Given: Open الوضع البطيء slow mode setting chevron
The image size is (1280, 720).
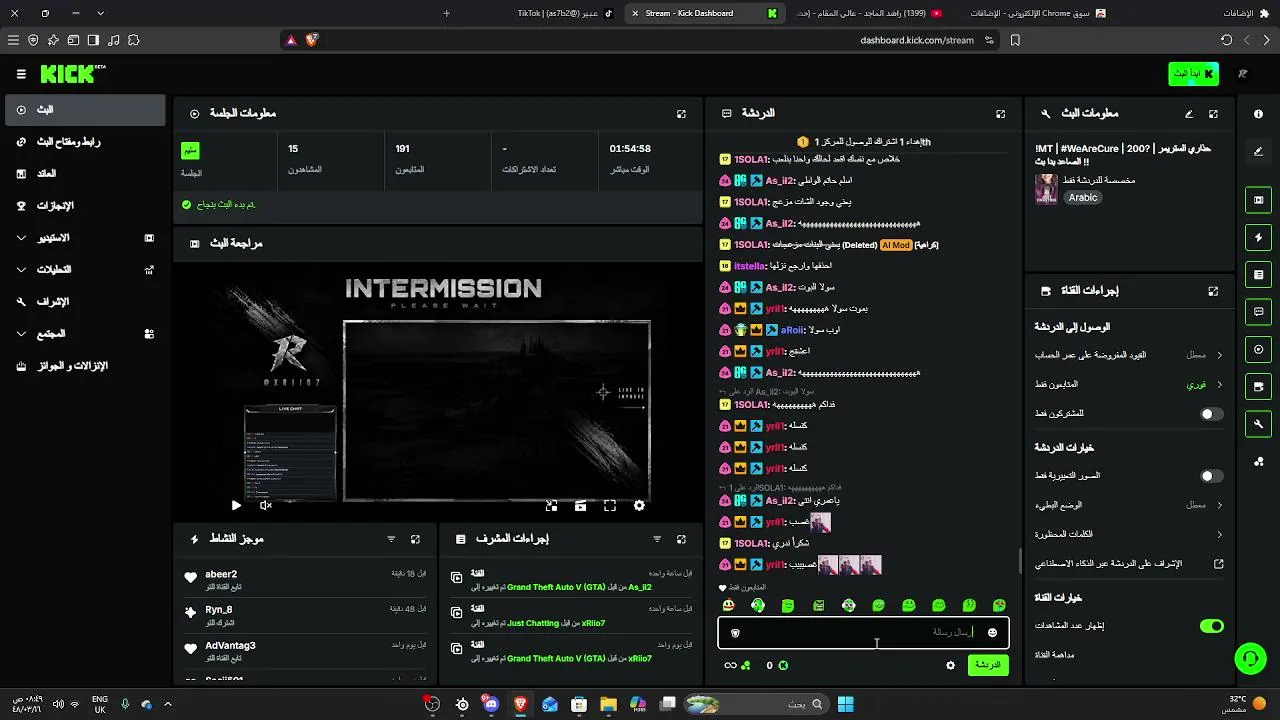Looking at the screenshot, I should pyautogui.click(x=1219, y=505).
